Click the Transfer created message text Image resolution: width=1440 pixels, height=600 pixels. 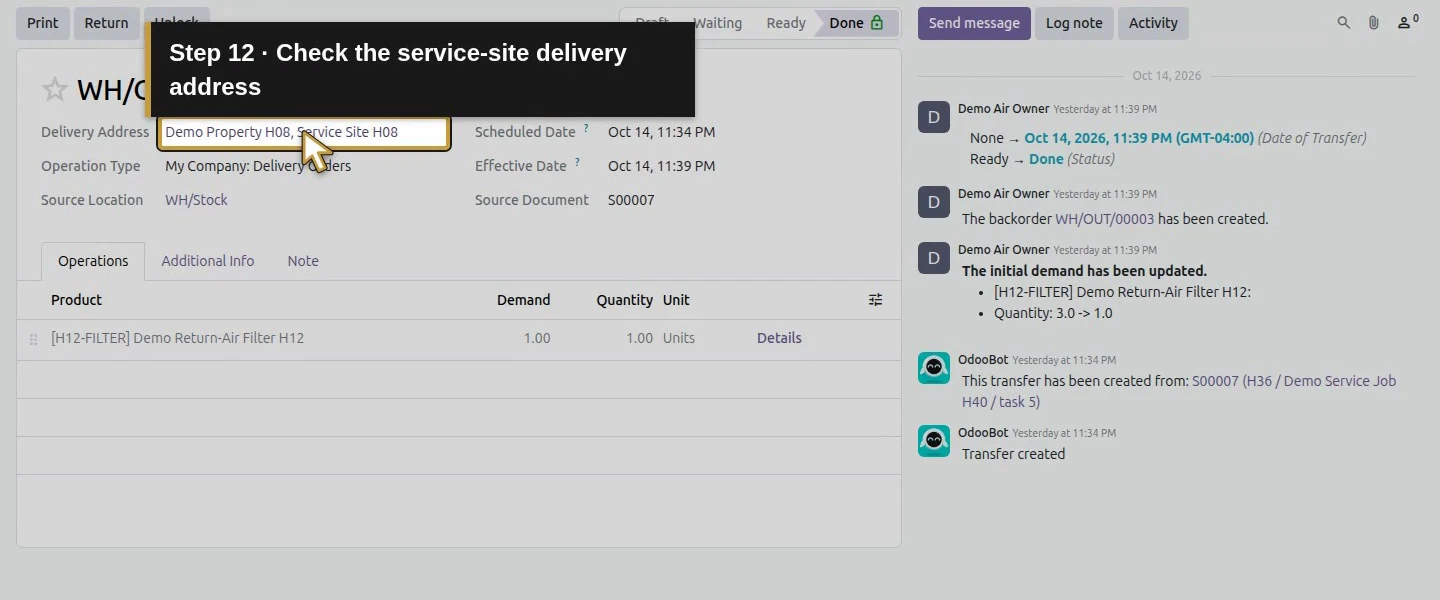tap(1013, 454)
